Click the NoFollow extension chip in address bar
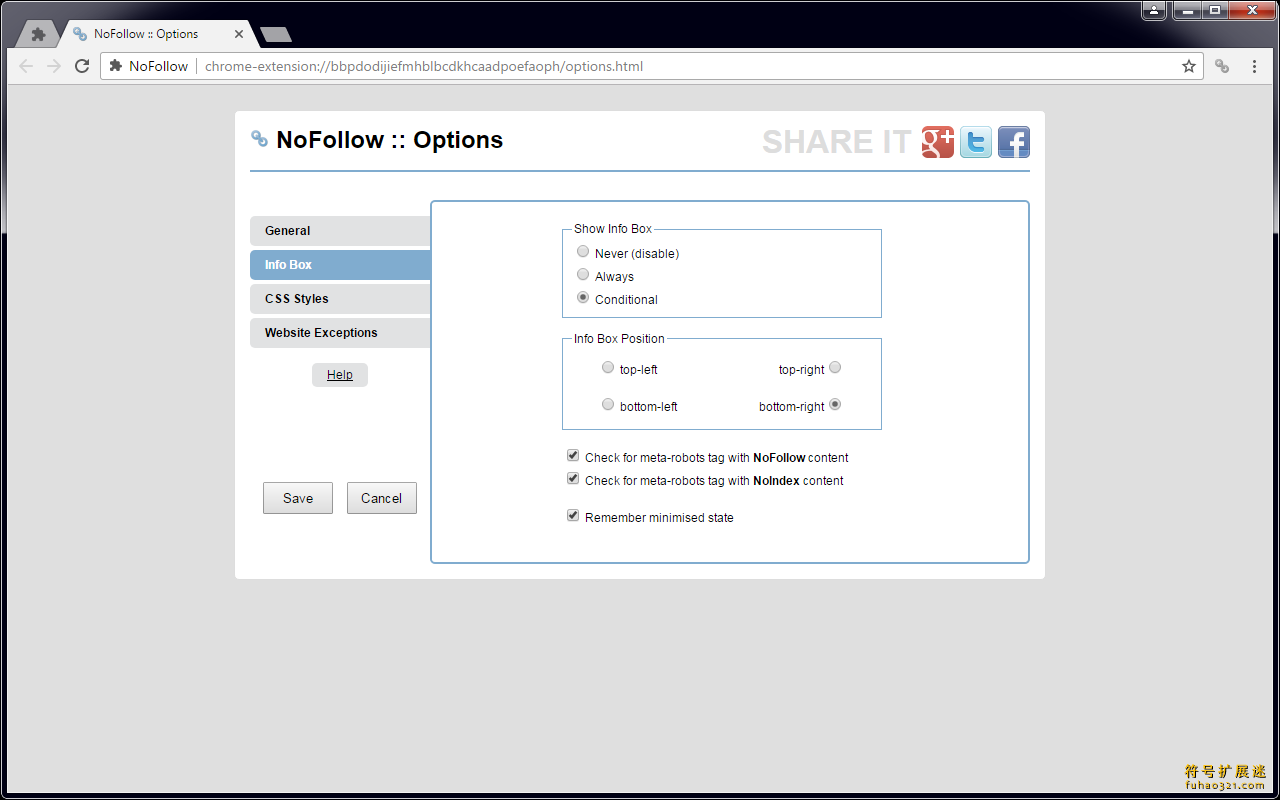Image resolution: width=1280 pixels, height=800 pixels. point(148,66)
